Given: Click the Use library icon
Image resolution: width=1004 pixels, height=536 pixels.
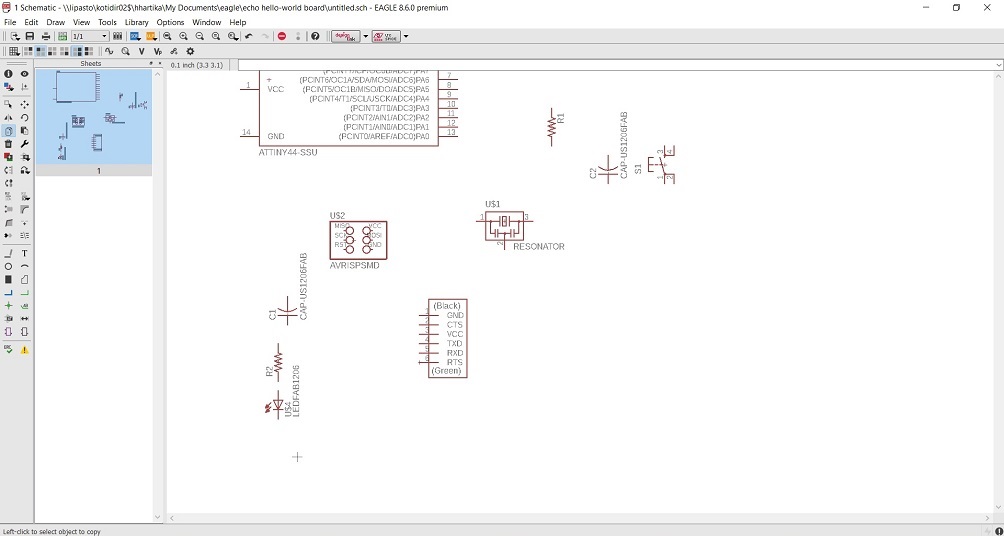Looking at the screenshot, I should coord(118,37).
